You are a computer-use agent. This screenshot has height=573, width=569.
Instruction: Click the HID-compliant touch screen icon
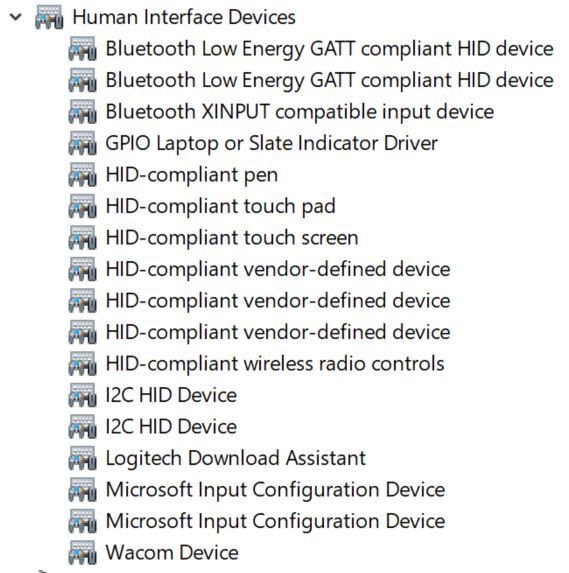(x=82, y=238)
